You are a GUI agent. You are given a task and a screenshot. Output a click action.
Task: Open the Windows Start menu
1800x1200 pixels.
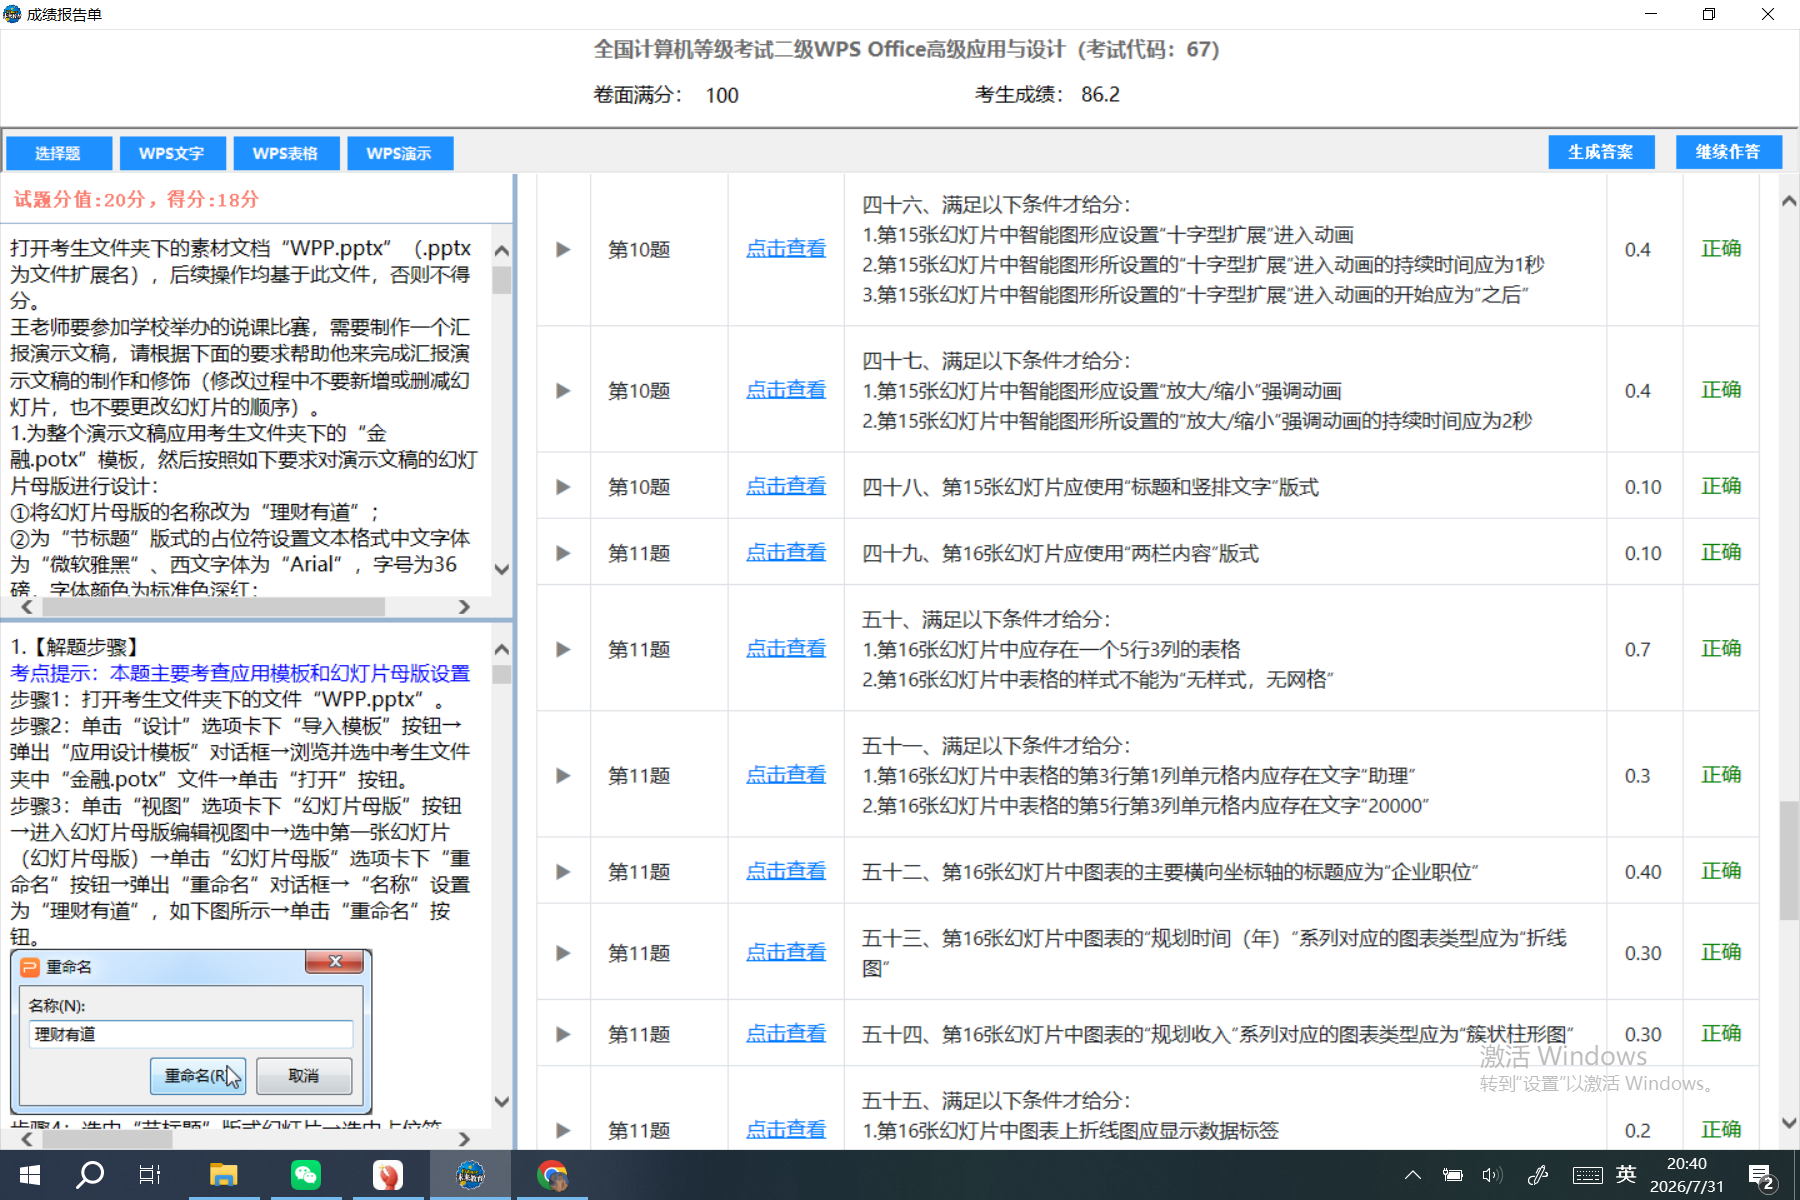30,1175
